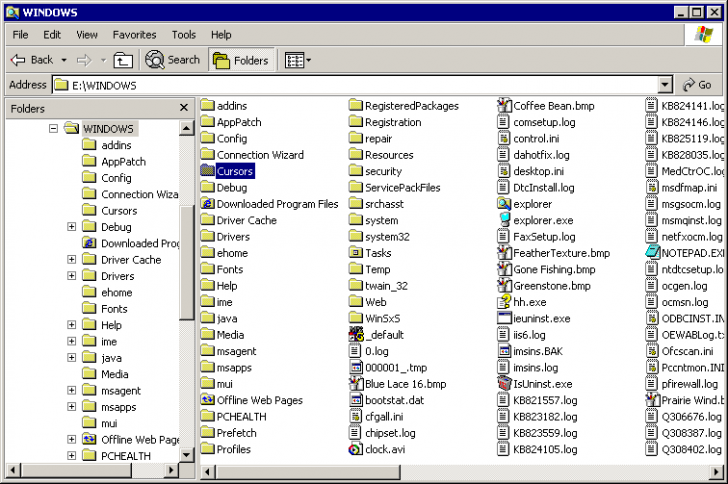Toggle the Folders pane button

pyautogui.click(x=241, y=60)
